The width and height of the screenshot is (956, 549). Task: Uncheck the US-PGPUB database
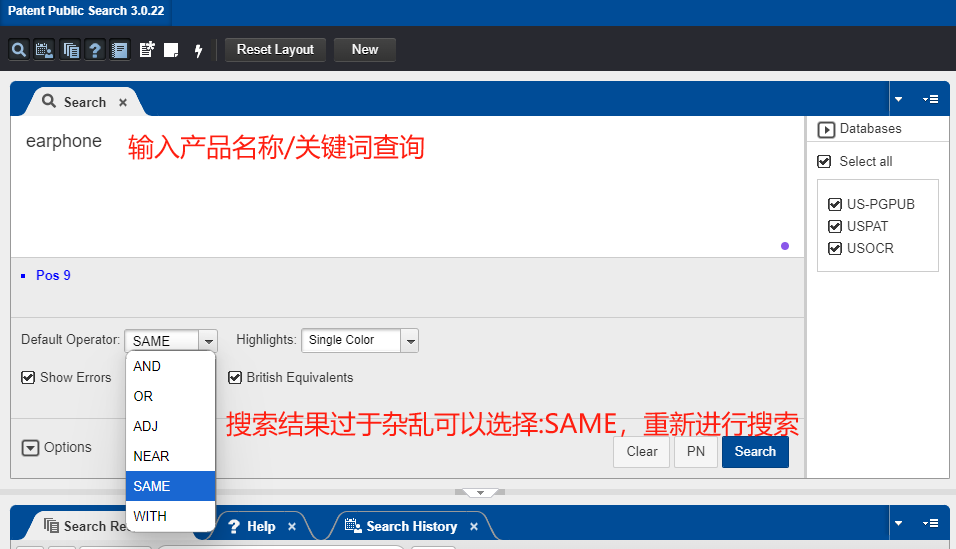[835, 204]
